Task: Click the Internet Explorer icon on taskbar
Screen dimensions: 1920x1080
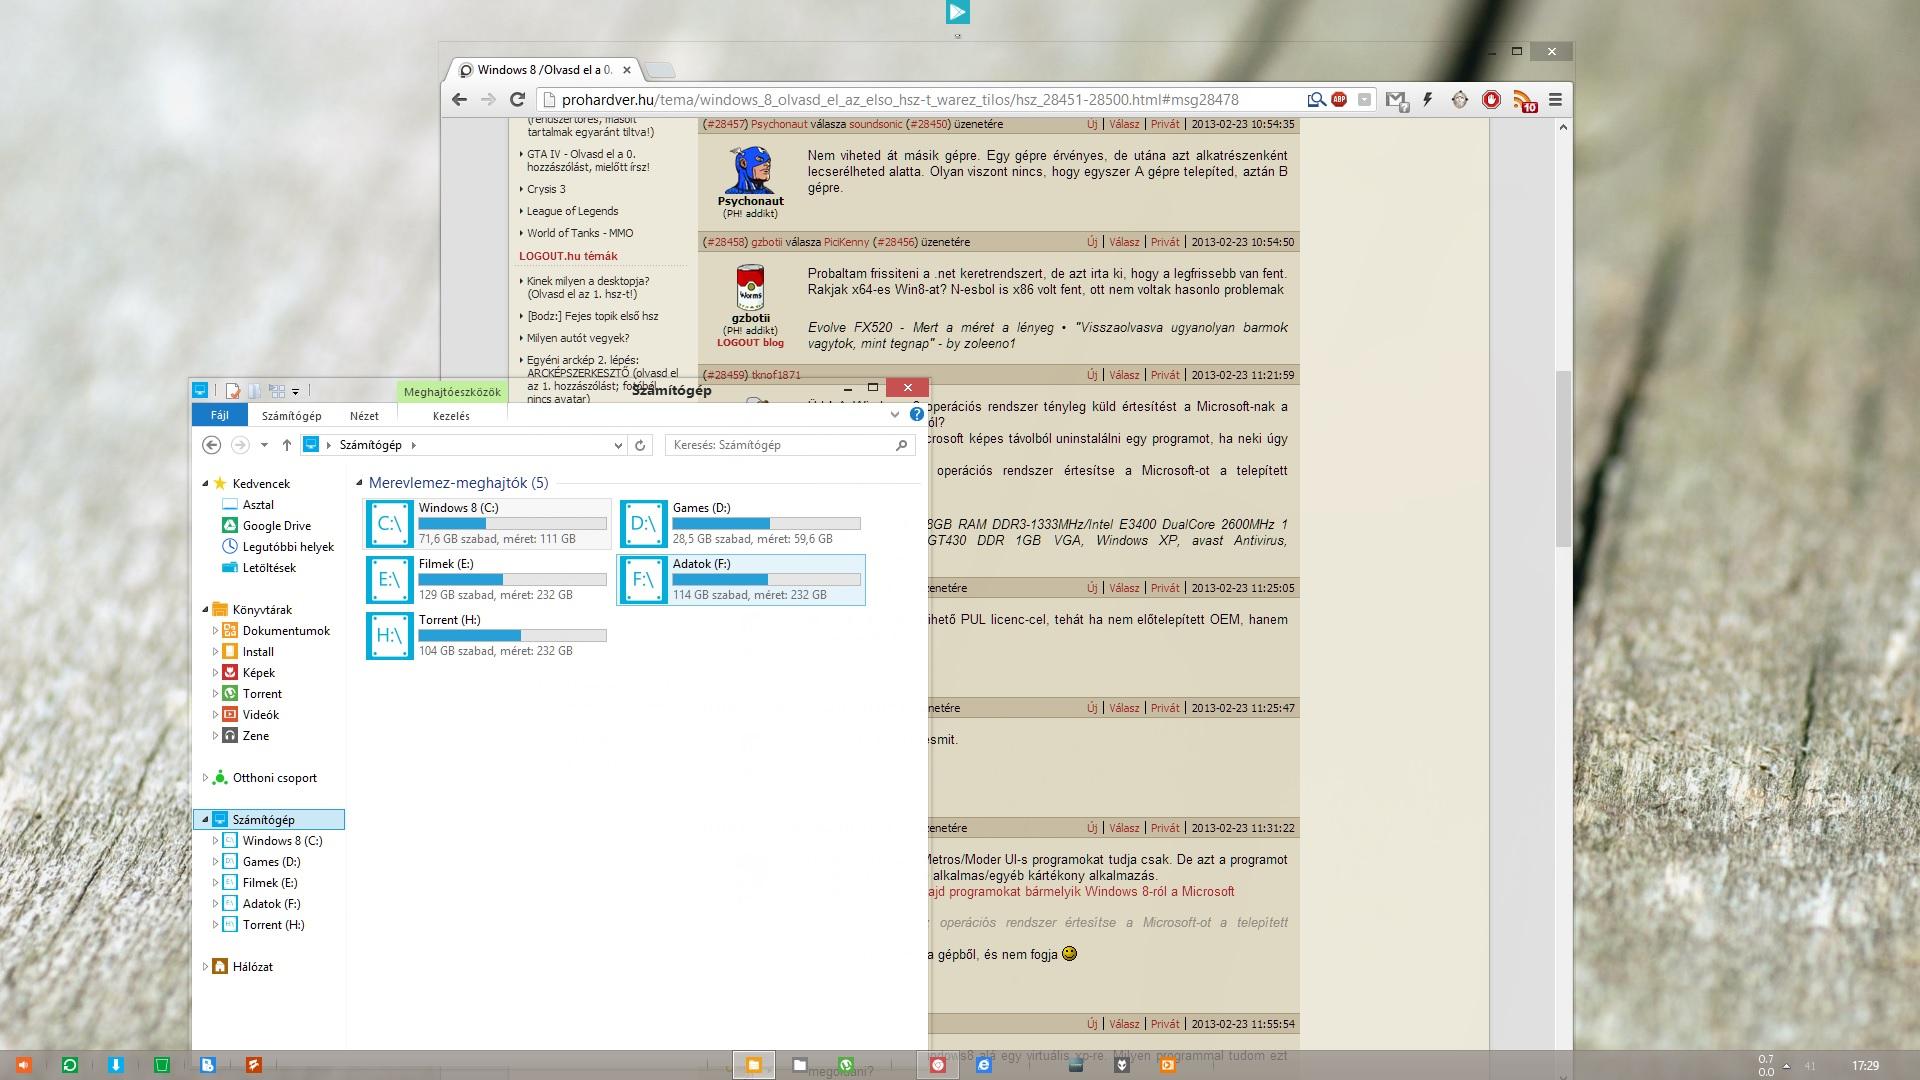Action: pos(984,1065)
